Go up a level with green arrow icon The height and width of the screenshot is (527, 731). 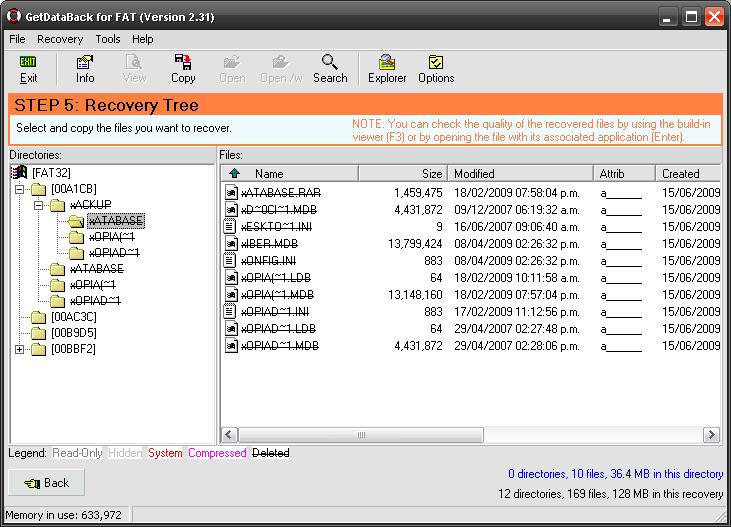click(x=234, y=173)
